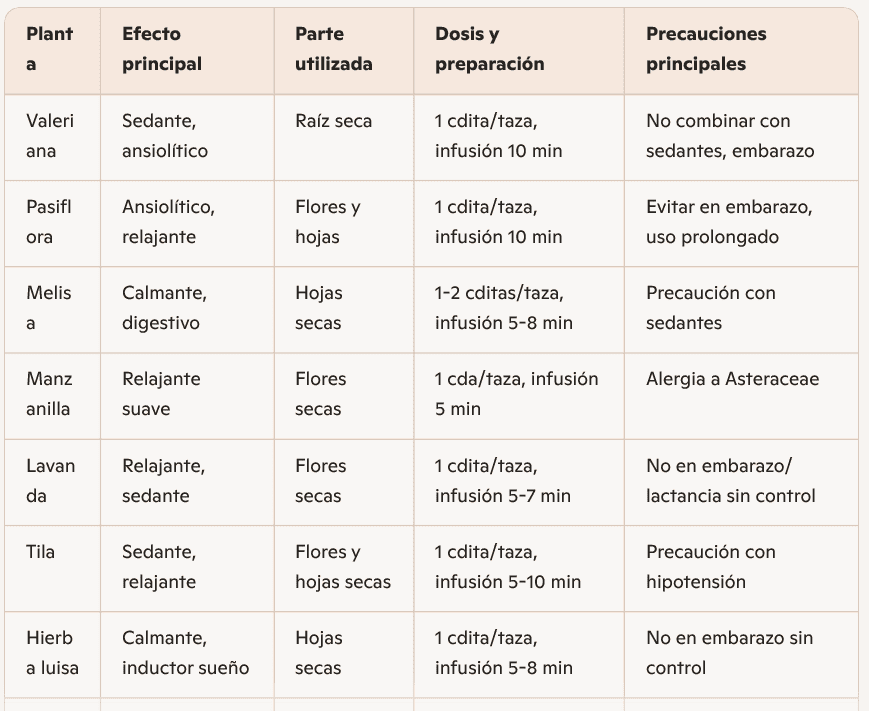Click the "Planta" column header
The image size is (869, 711).
(50, 49)
